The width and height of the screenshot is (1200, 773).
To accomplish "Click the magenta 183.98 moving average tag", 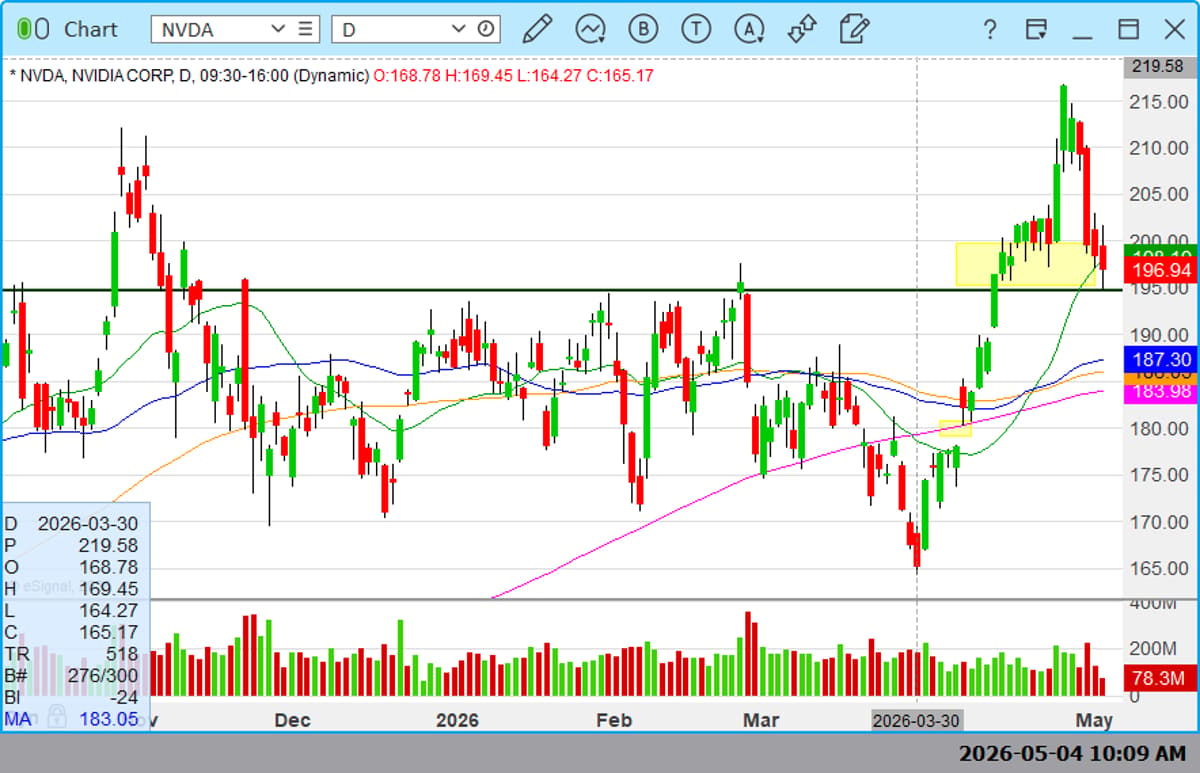I will point(1161,391).
